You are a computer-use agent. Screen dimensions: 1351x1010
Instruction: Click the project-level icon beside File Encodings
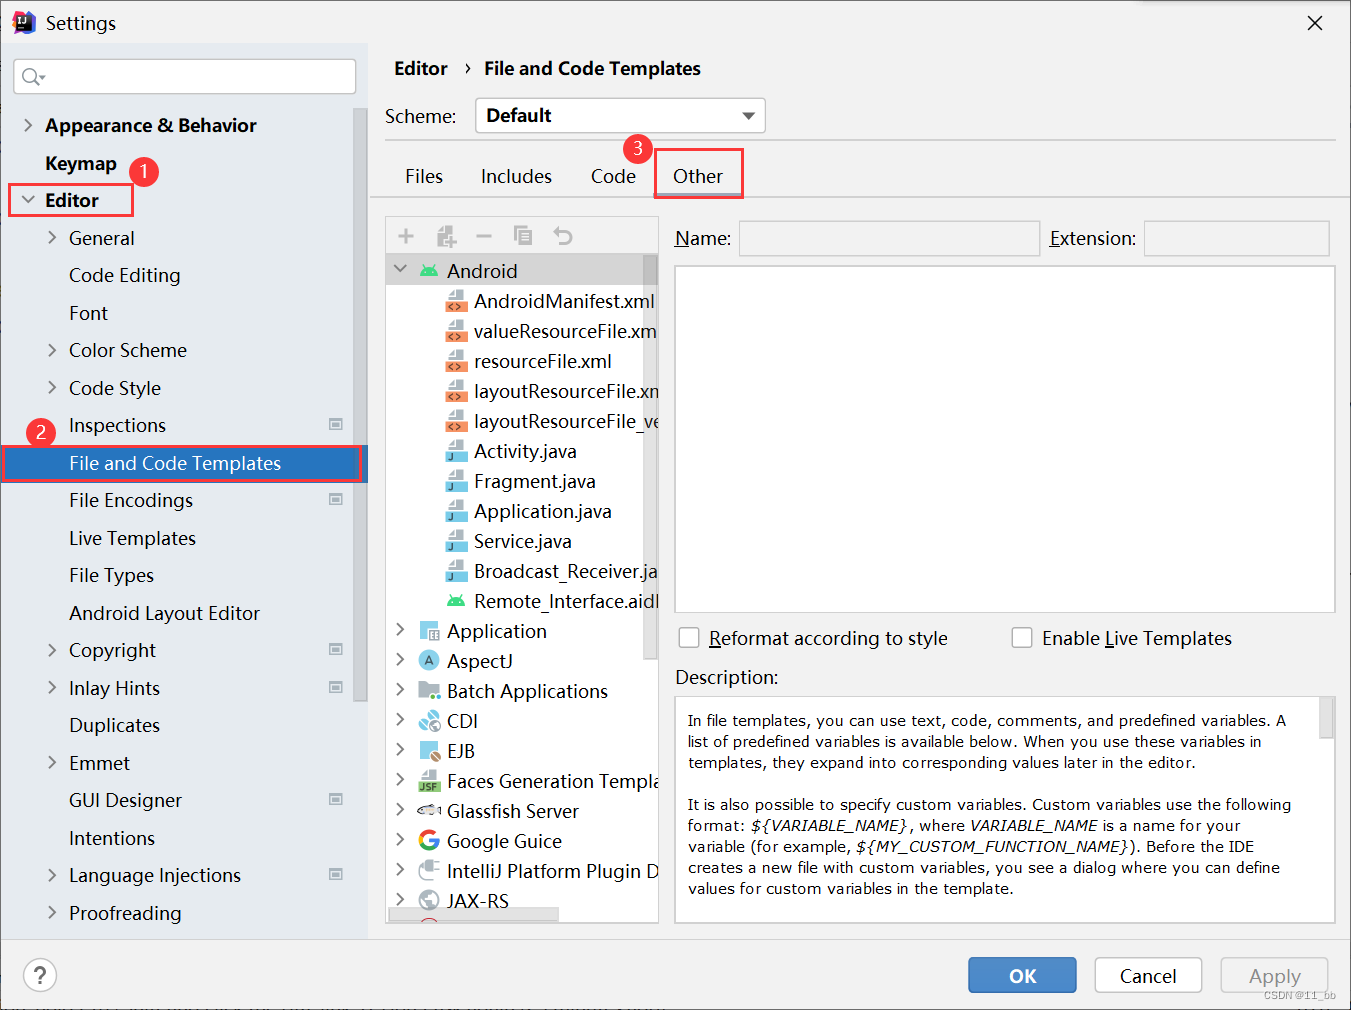pyautogui.click(x=336, y=500)
